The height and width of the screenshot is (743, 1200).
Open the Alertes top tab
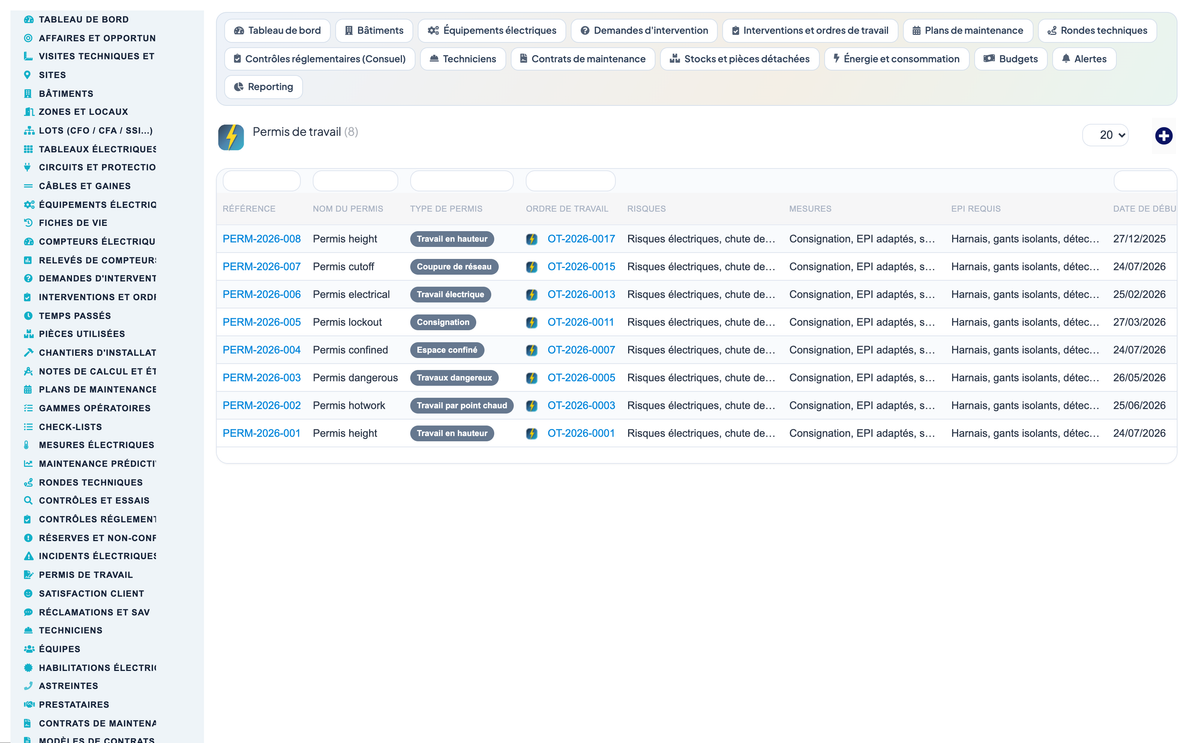click(1084, 59)
